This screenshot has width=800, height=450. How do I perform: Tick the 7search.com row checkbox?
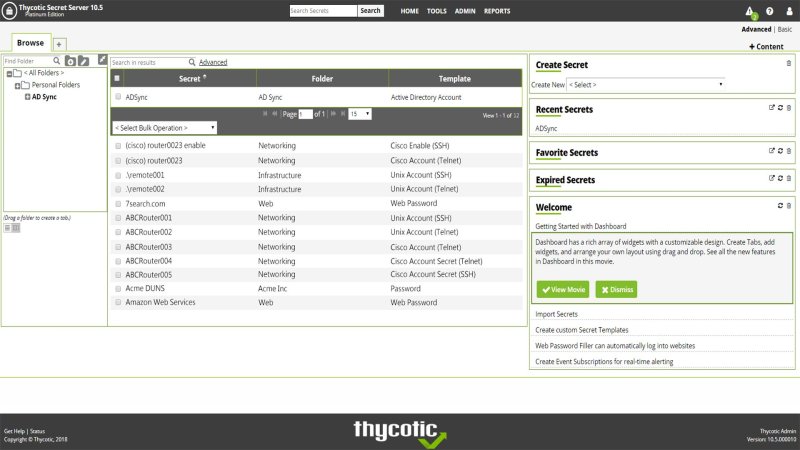(117, 203)
